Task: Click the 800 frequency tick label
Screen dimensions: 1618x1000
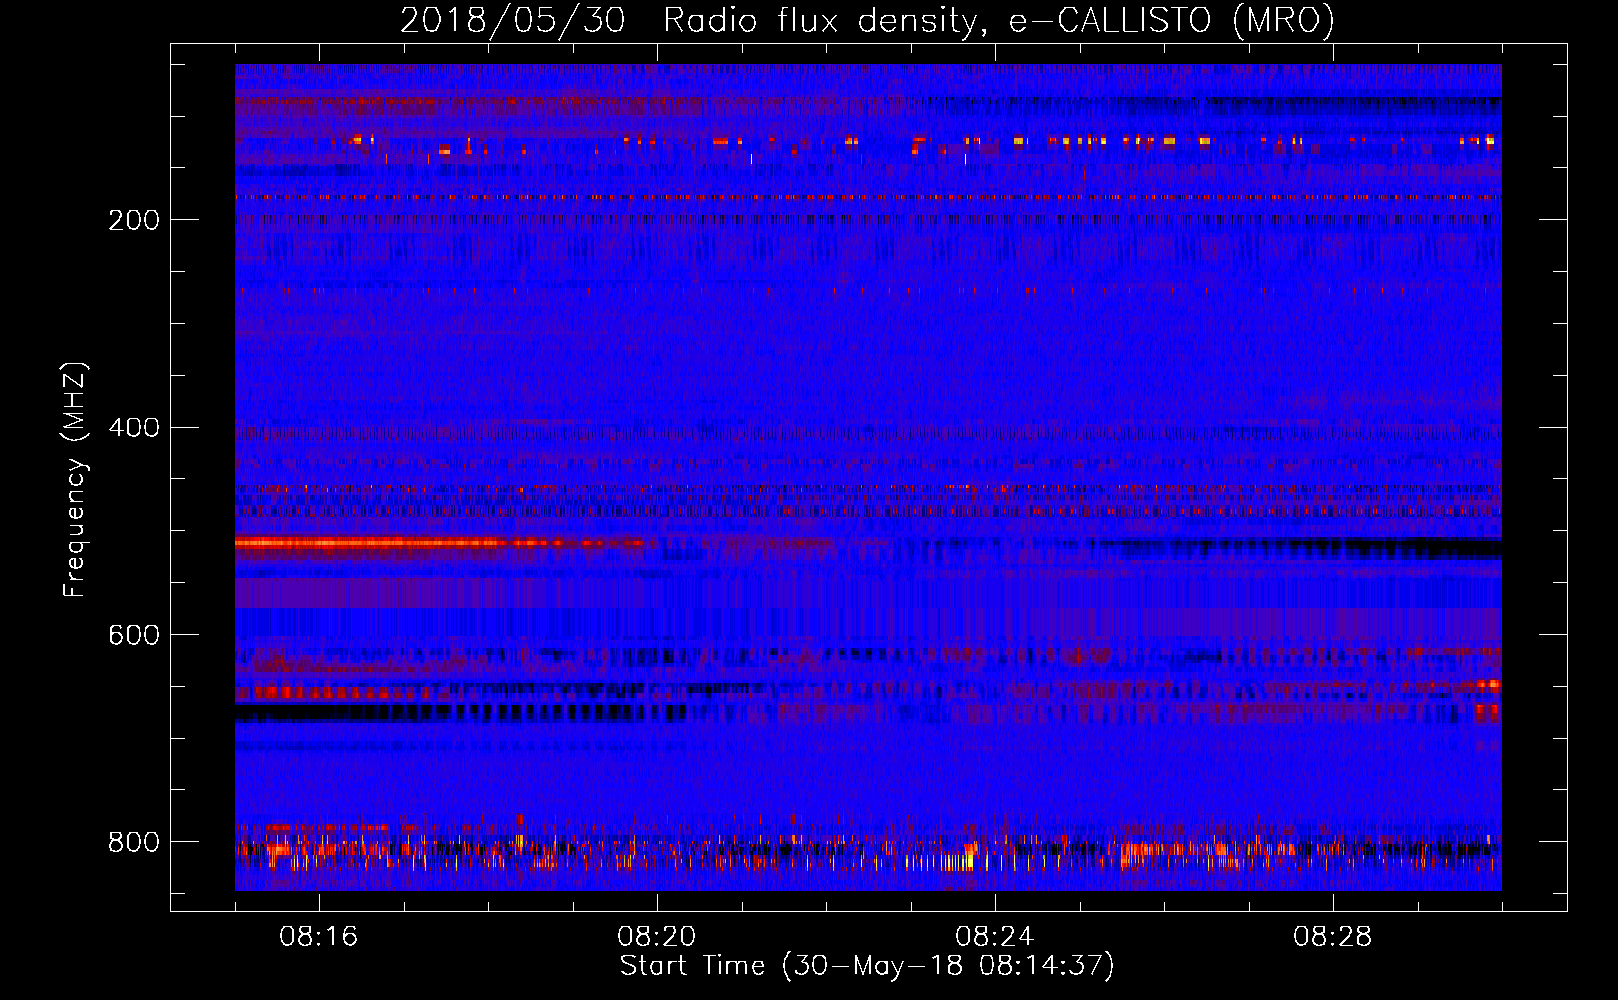Action: coord(133,842)
